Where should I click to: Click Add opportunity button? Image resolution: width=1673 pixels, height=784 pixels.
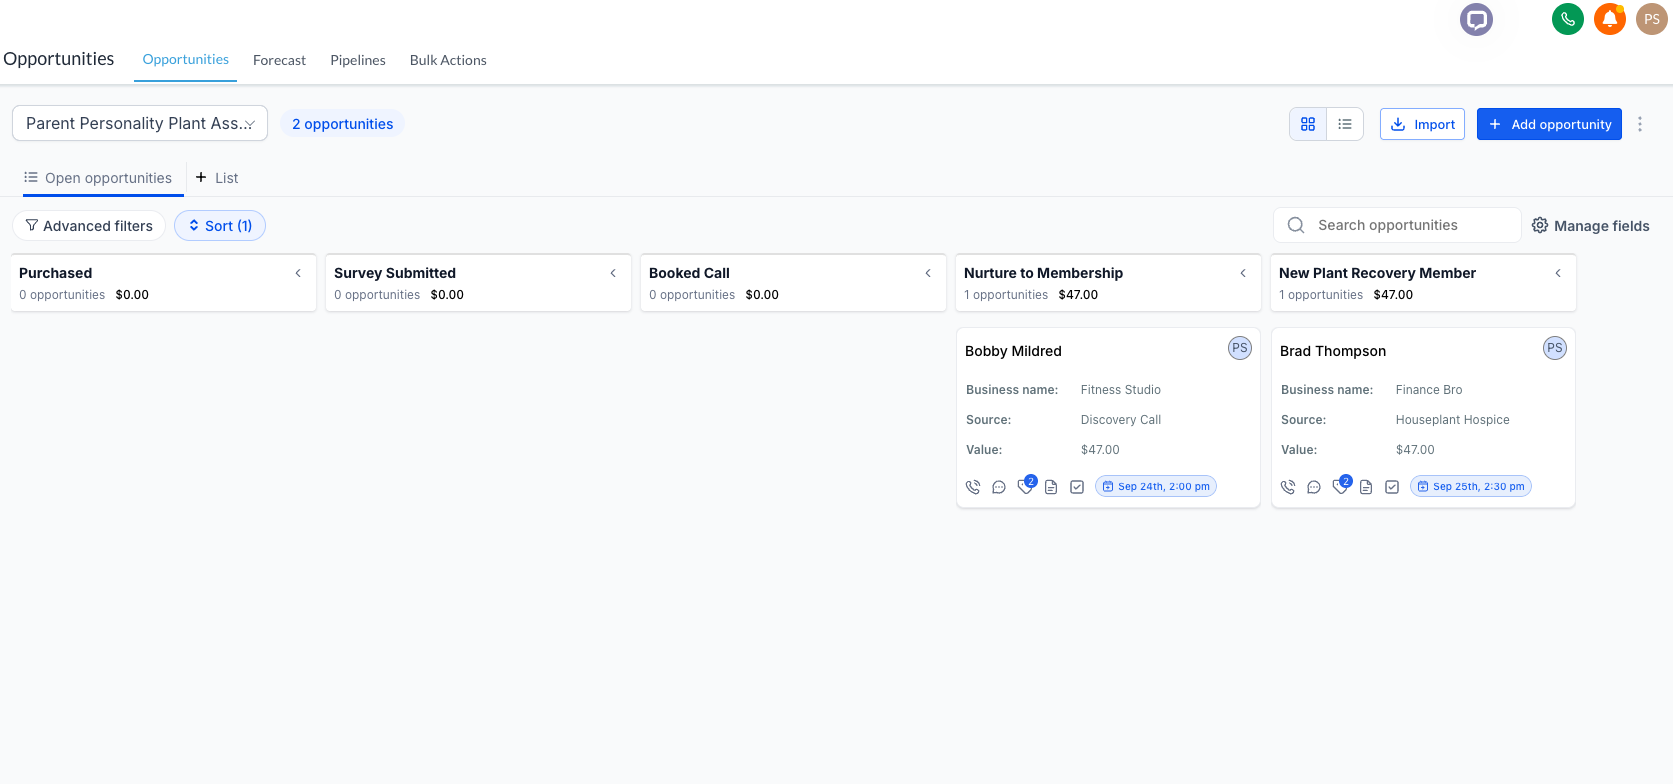click(1549, 124)
